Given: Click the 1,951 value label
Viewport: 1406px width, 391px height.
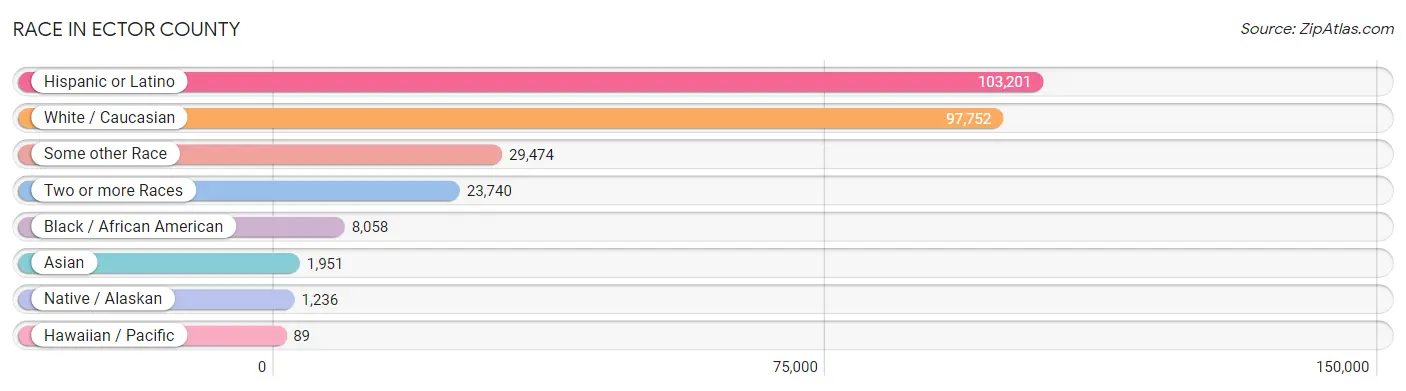Looking at the screenshot, I should (x=324, y=263).
